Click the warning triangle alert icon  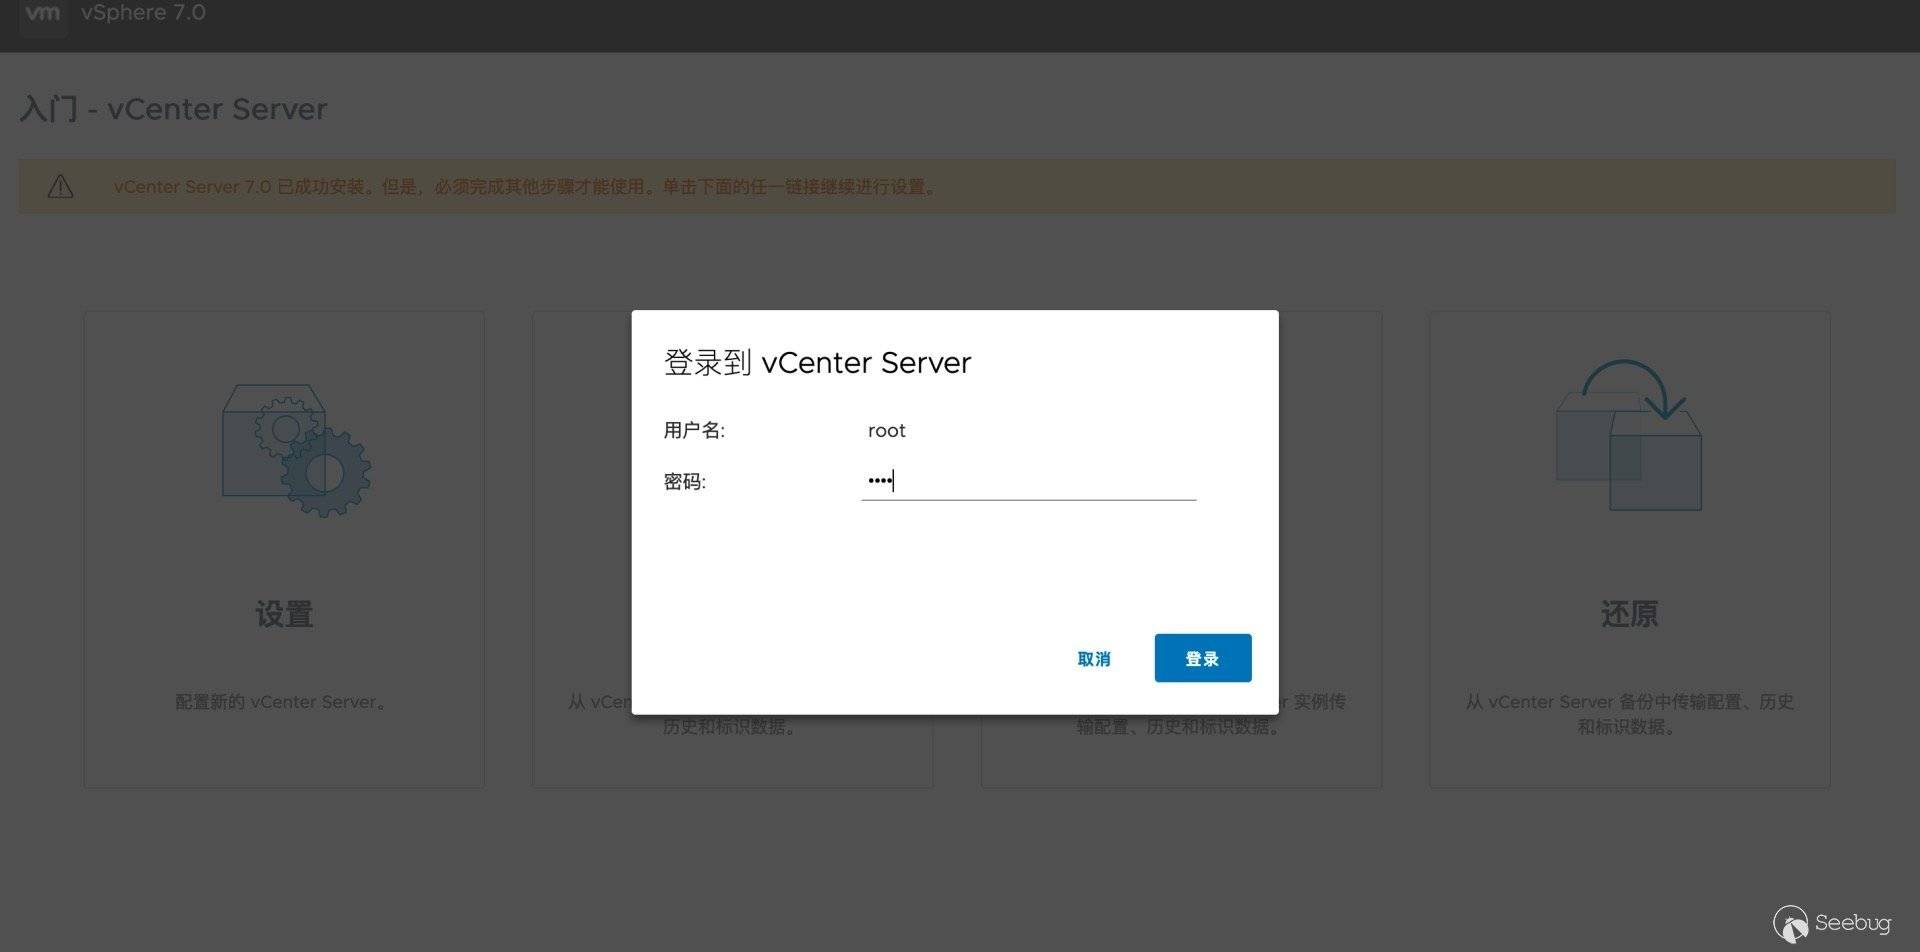pos(60,186)
